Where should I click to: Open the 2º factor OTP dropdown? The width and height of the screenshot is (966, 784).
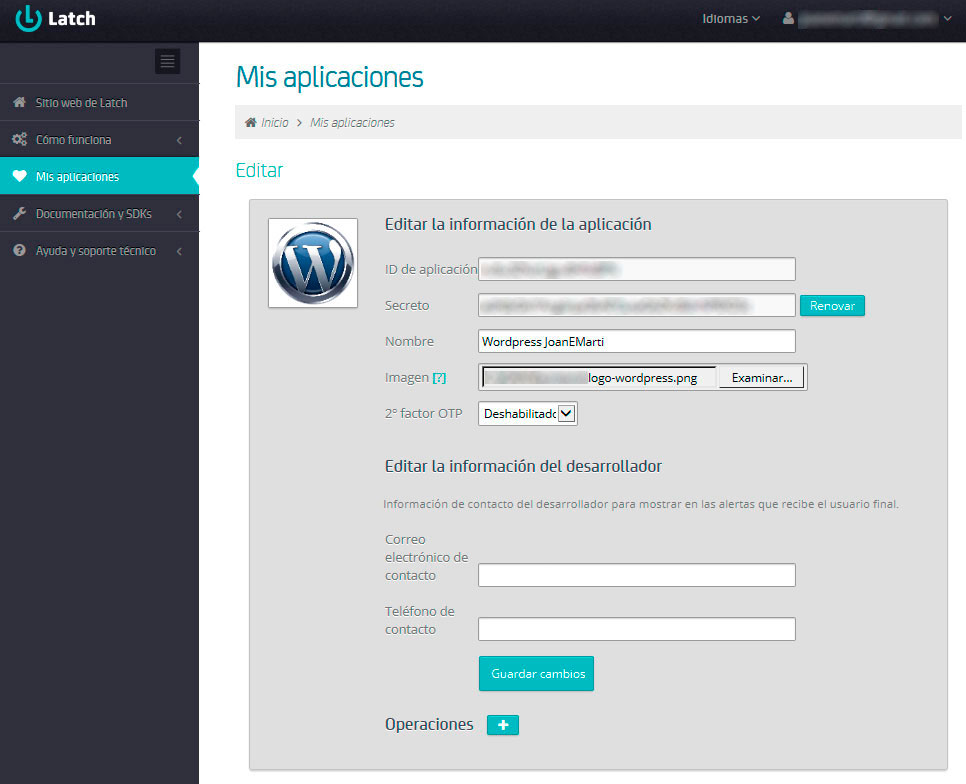tap(528, 414)
